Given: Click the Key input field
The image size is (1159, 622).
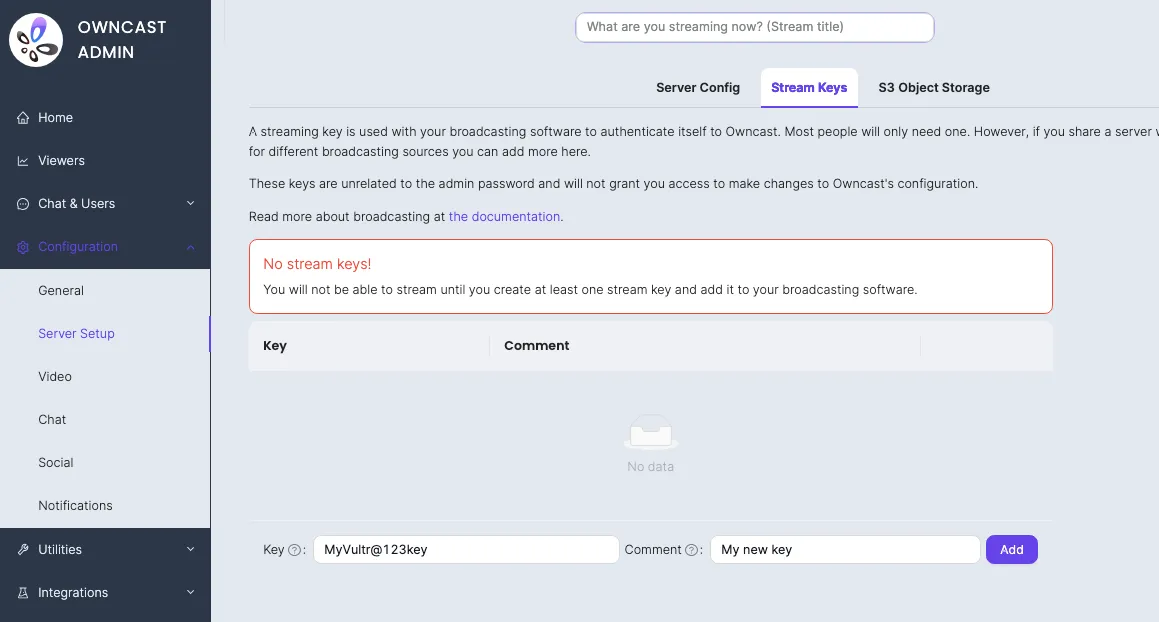Looking at the screenshot, I should 466,550.
